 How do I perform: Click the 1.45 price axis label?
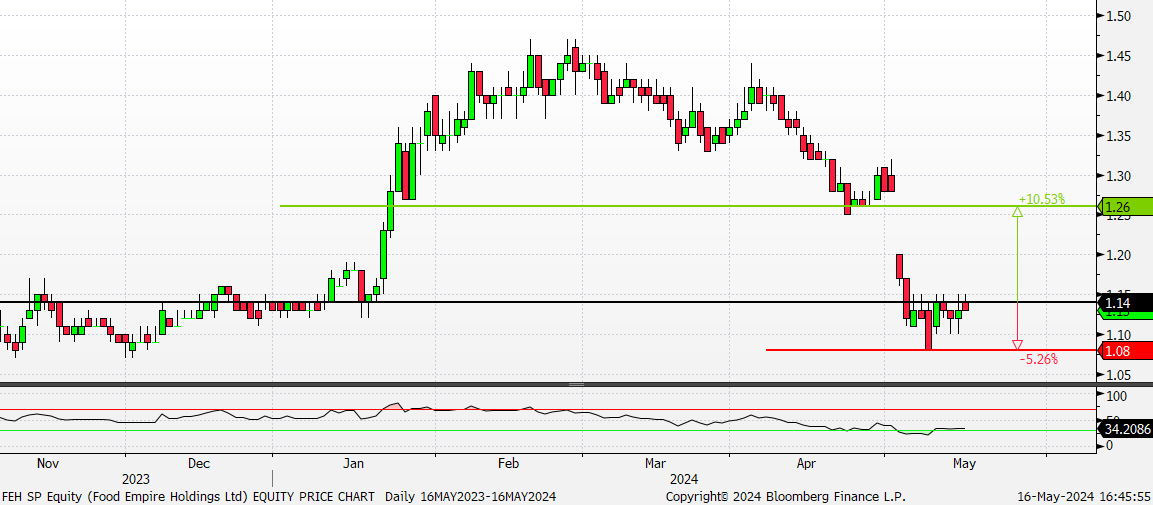(1118, 56)
